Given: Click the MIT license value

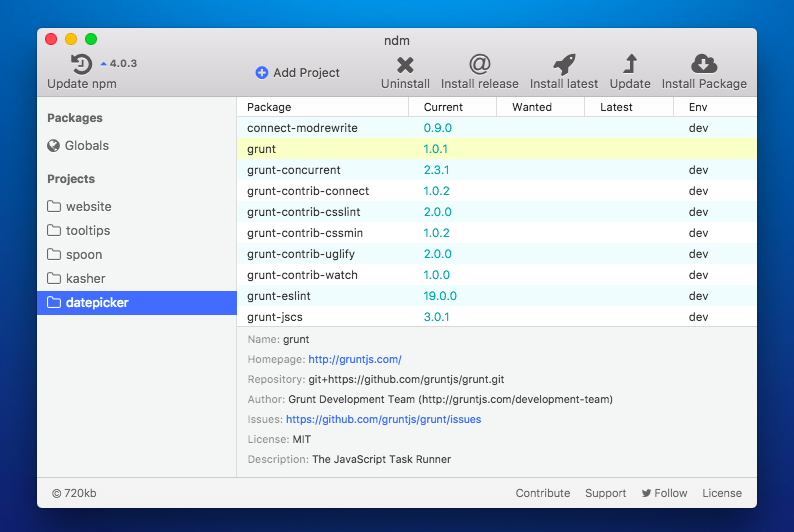Looking at the screenshot, I should tap(302, 439).
